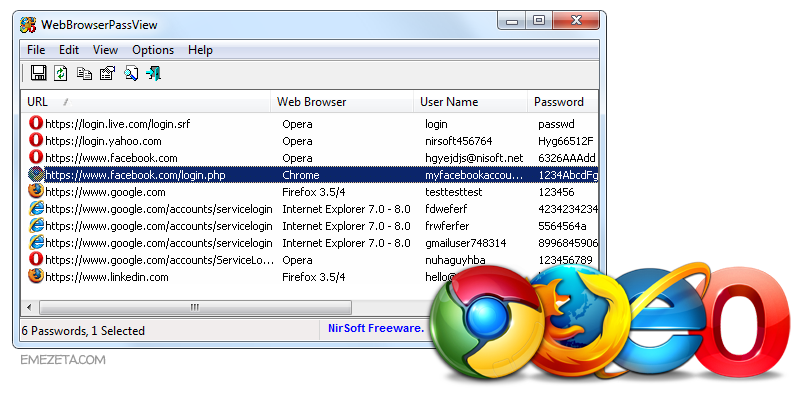
Task: Click user name gmailuser748314
Action: [x=465, y=243]
